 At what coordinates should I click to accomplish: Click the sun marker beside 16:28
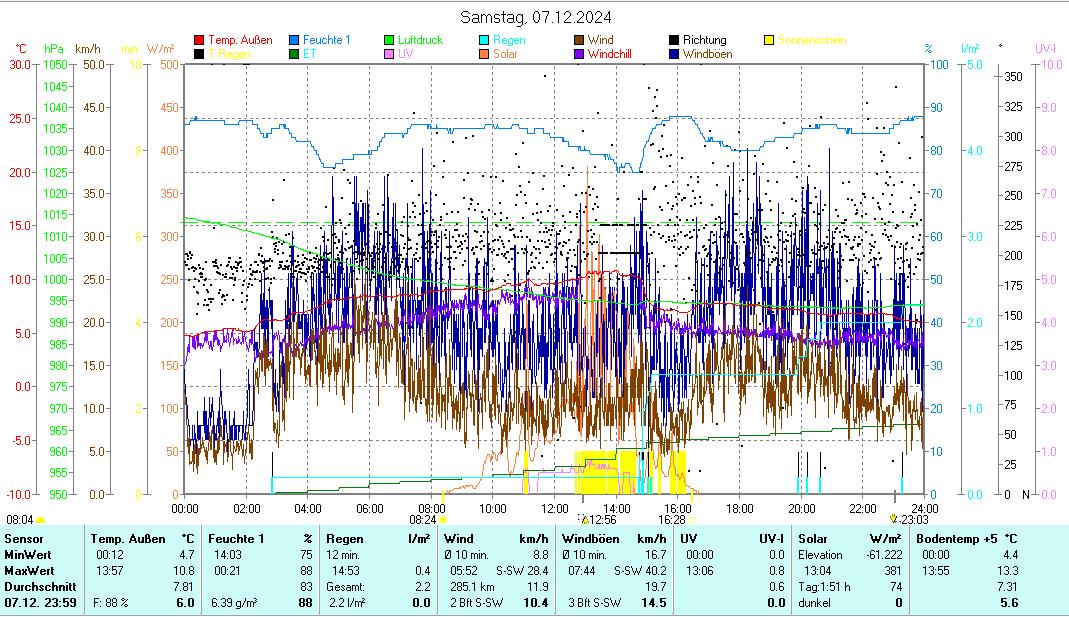click(693, 520)
